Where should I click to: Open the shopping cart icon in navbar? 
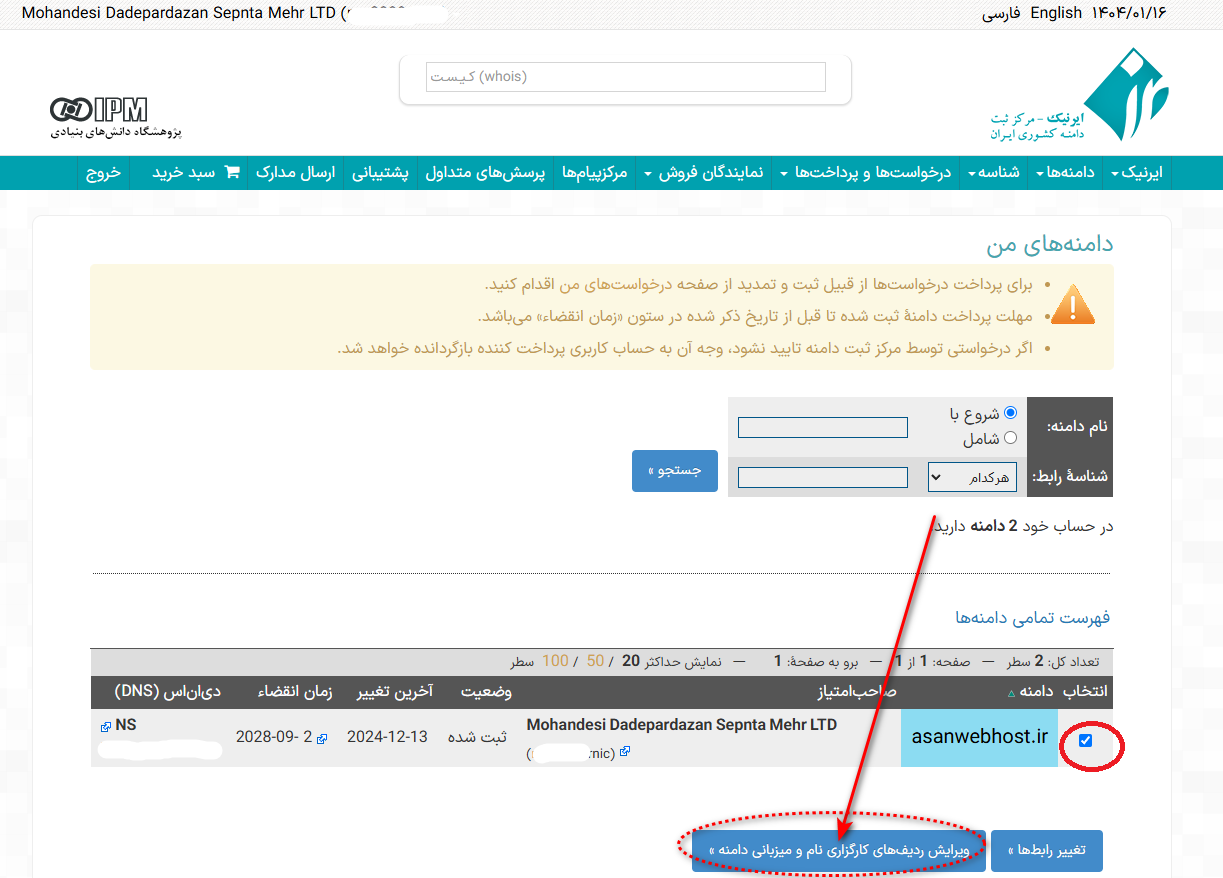point(232,172)
